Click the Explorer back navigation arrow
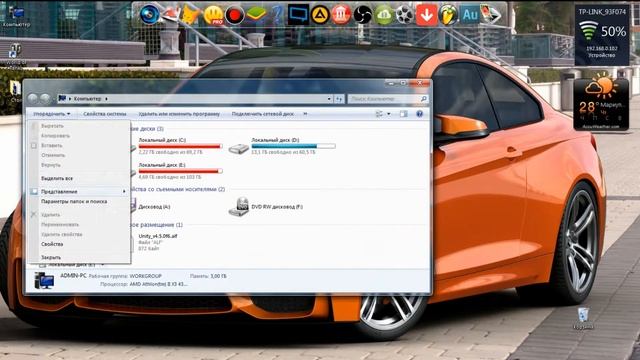Viewport: 640px width, 360px height. pos(33,98)
